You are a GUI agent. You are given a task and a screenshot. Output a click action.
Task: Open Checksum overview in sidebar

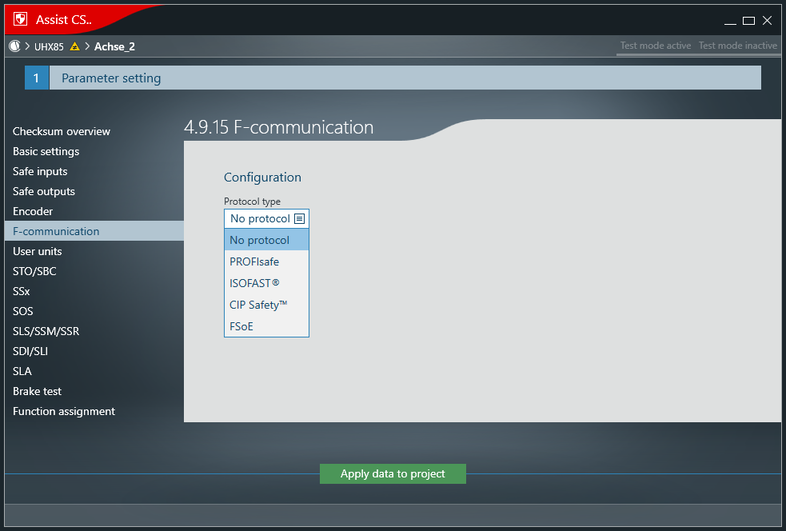click(x=61, y=131)
